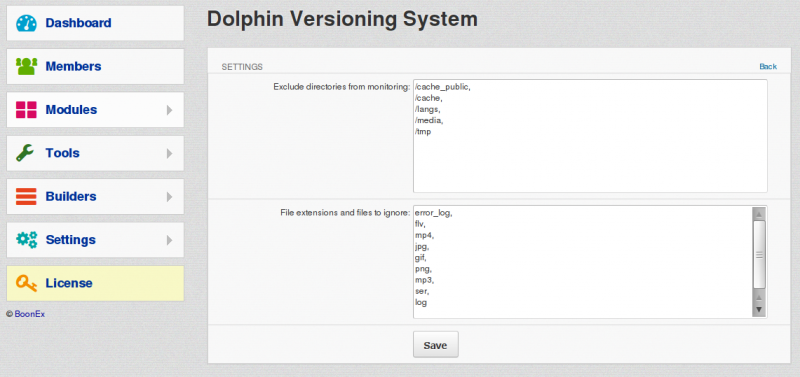Expand the Tools submenu arrow
The image size is (800, 377).
tap(169, 154)
